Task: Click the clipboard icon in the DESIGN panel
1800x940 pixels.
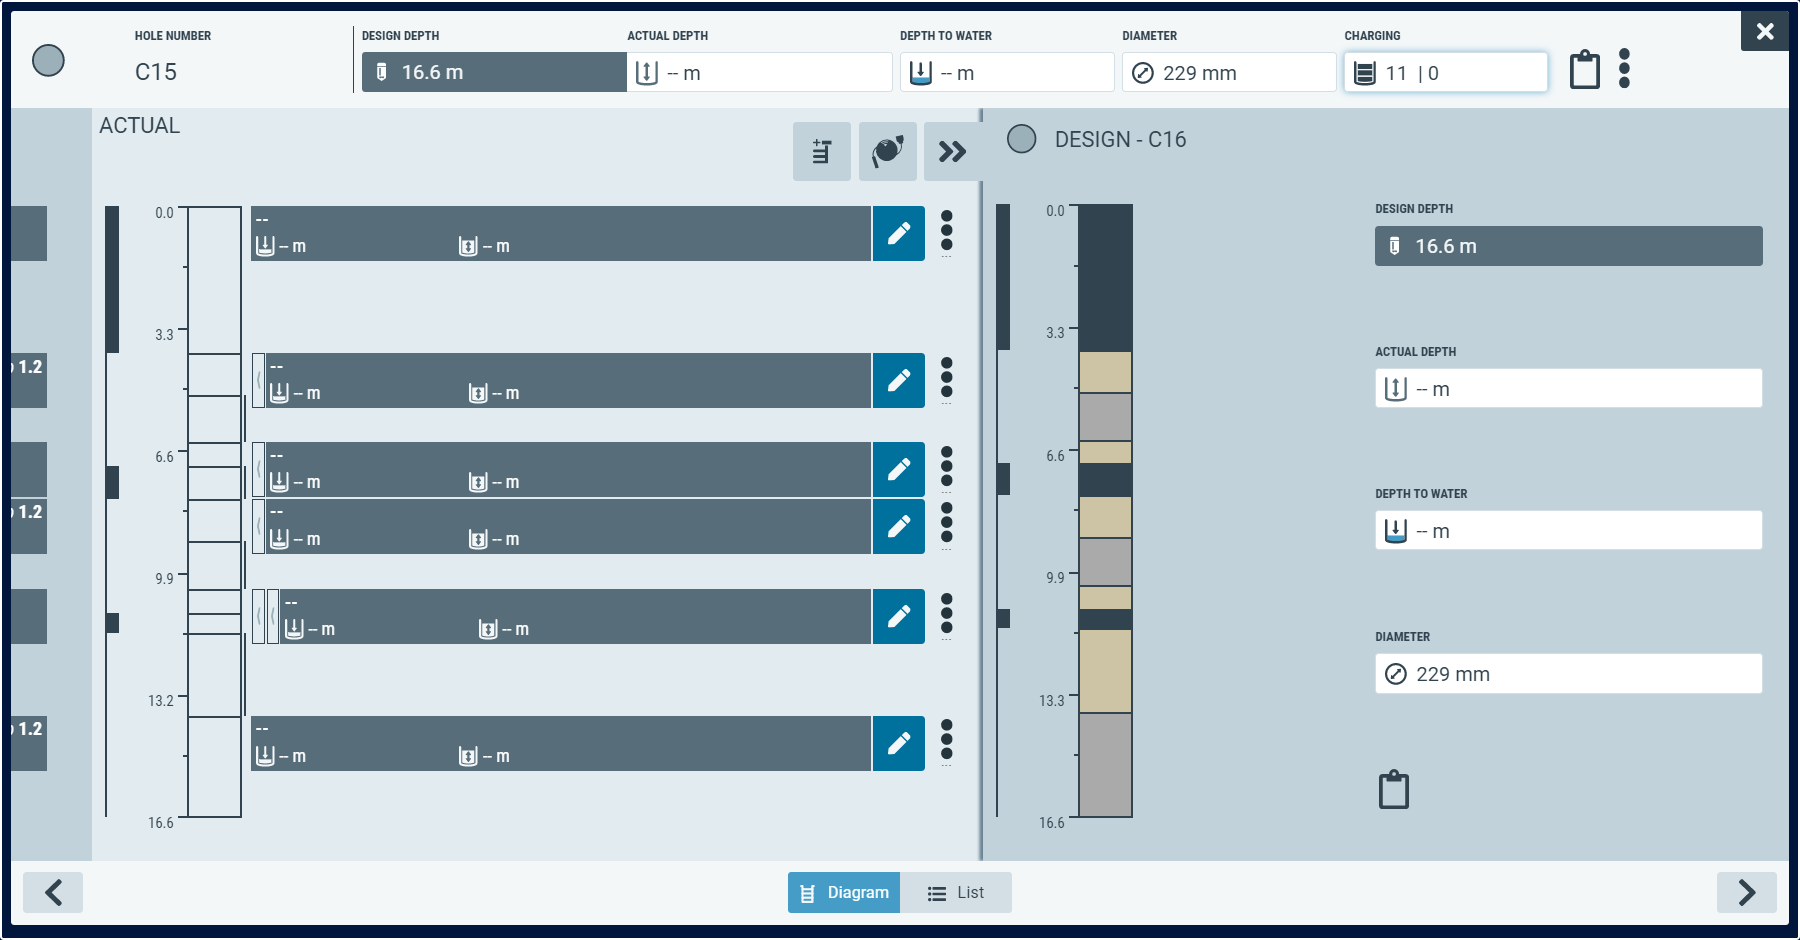Action: pyautogui.click(x=1395, y=789)
